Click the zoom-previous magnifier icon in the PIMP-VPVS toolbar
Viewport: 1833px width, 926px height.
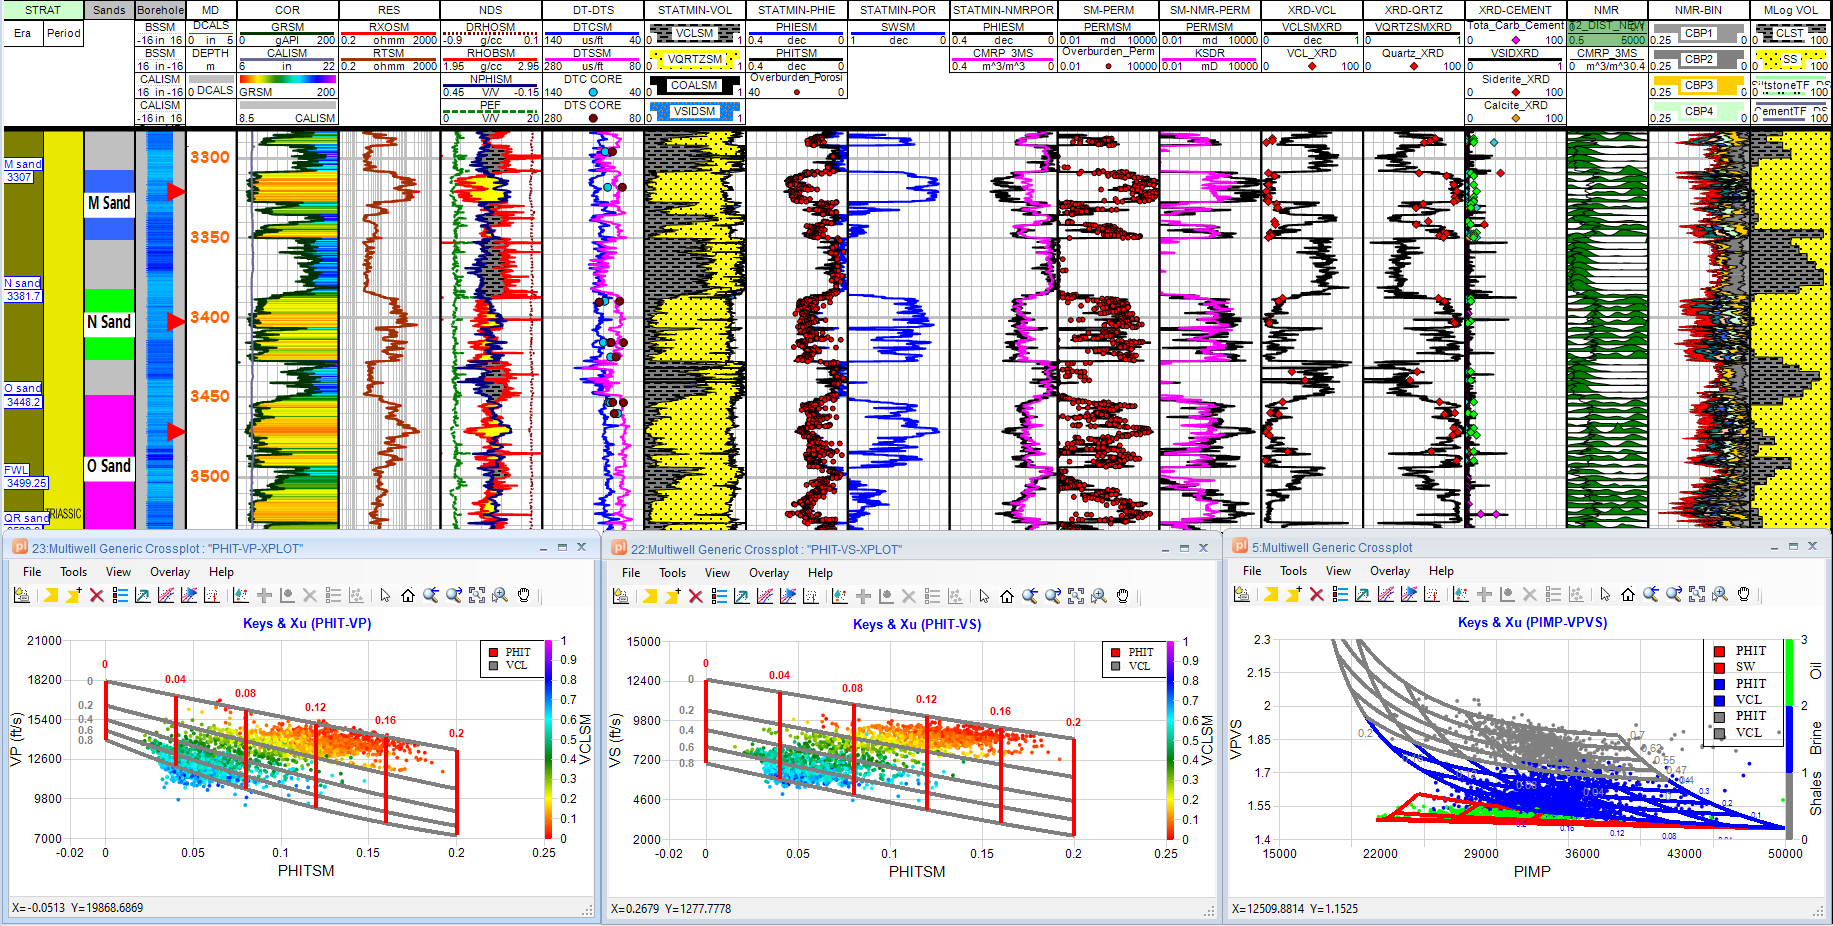click(x=1650, y=595)
